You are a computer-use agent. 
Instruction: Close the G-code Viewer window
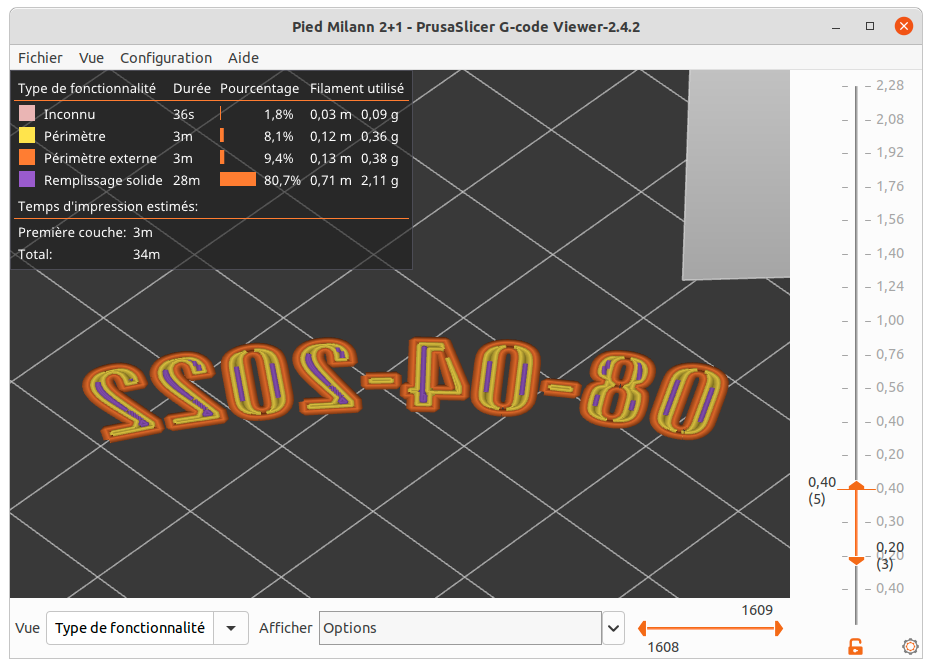[903, 26]
